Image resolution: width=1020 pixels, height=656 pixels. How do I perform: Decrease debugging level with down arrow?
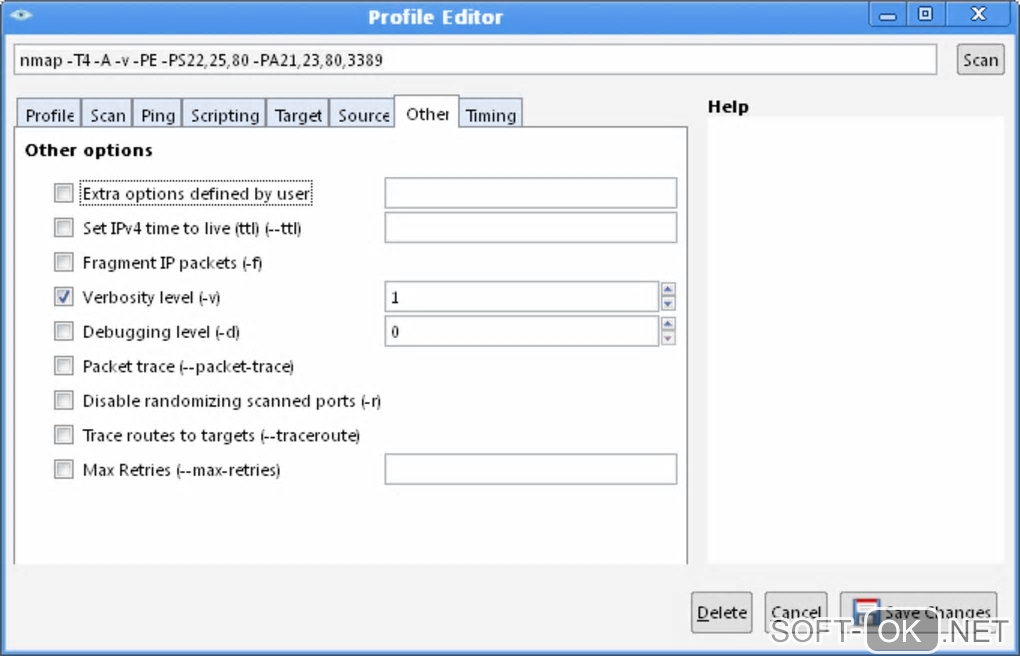tap(667, 338)
